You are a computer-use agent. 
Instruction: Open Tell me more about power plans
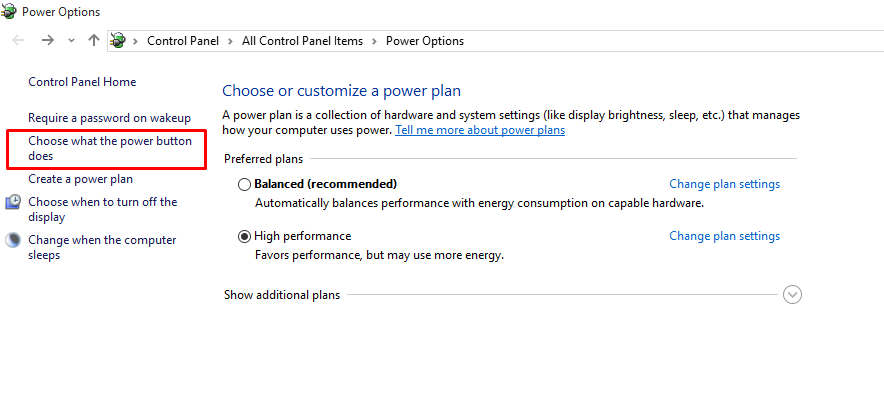480,130
